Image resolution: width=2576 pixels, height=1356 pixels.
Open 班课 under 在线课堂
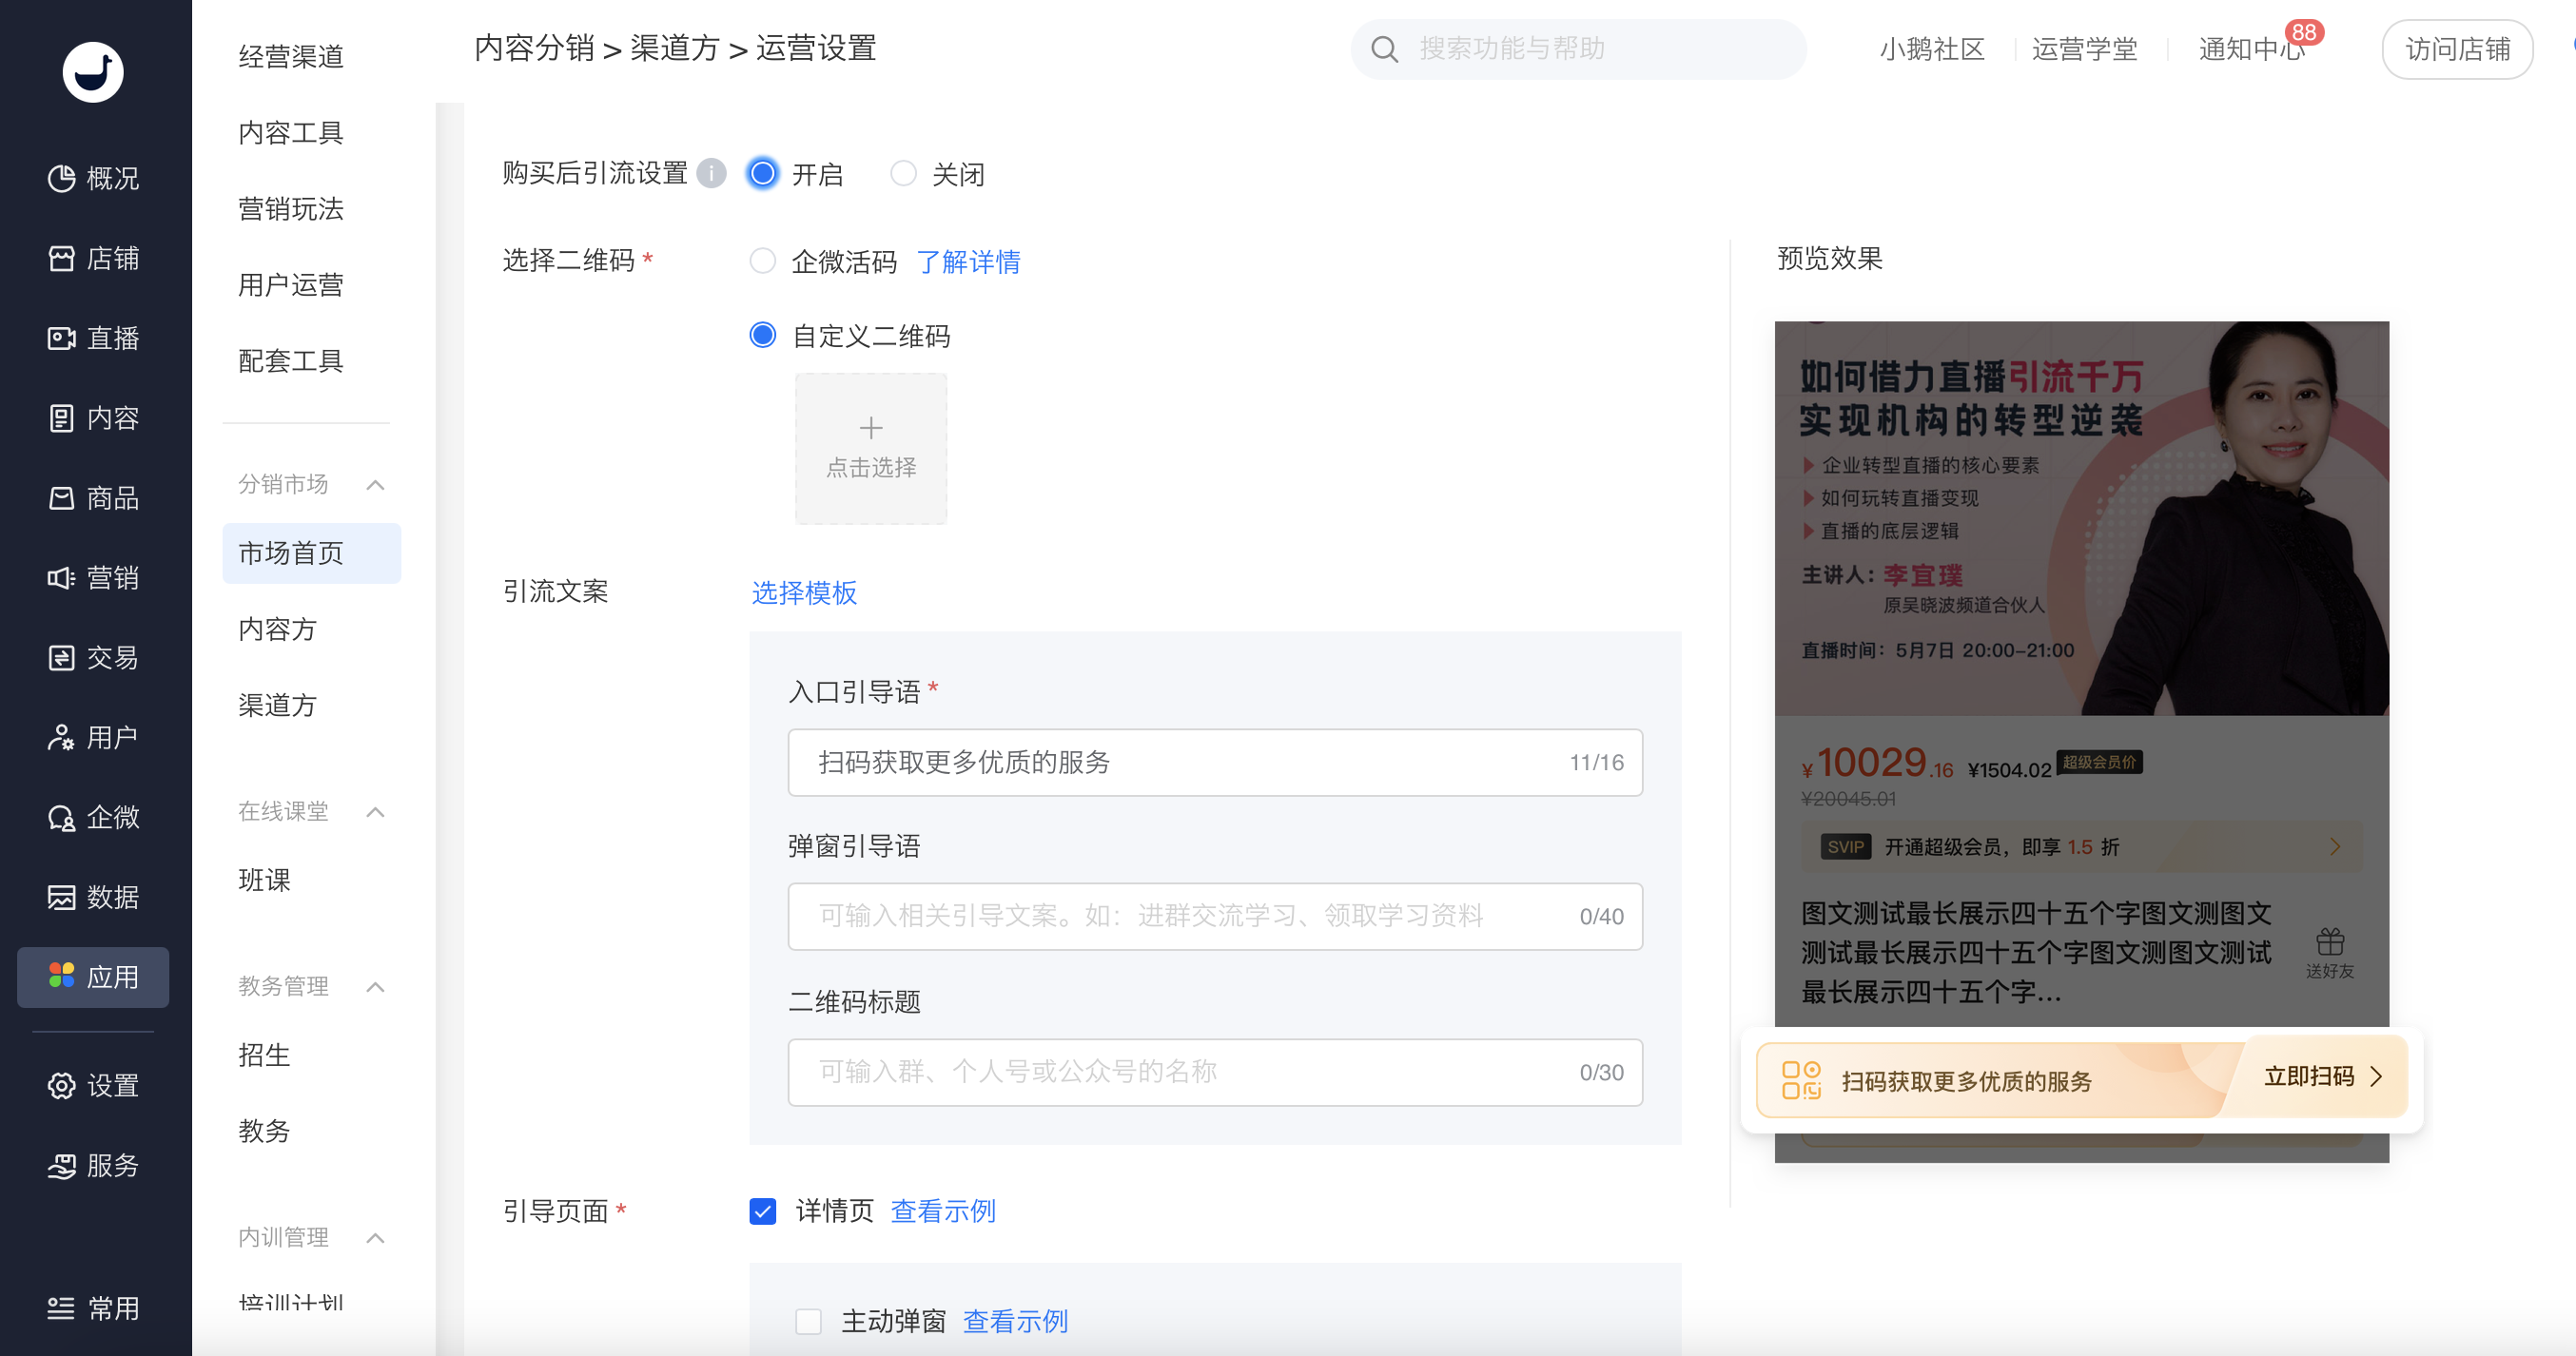click(264, 880)
